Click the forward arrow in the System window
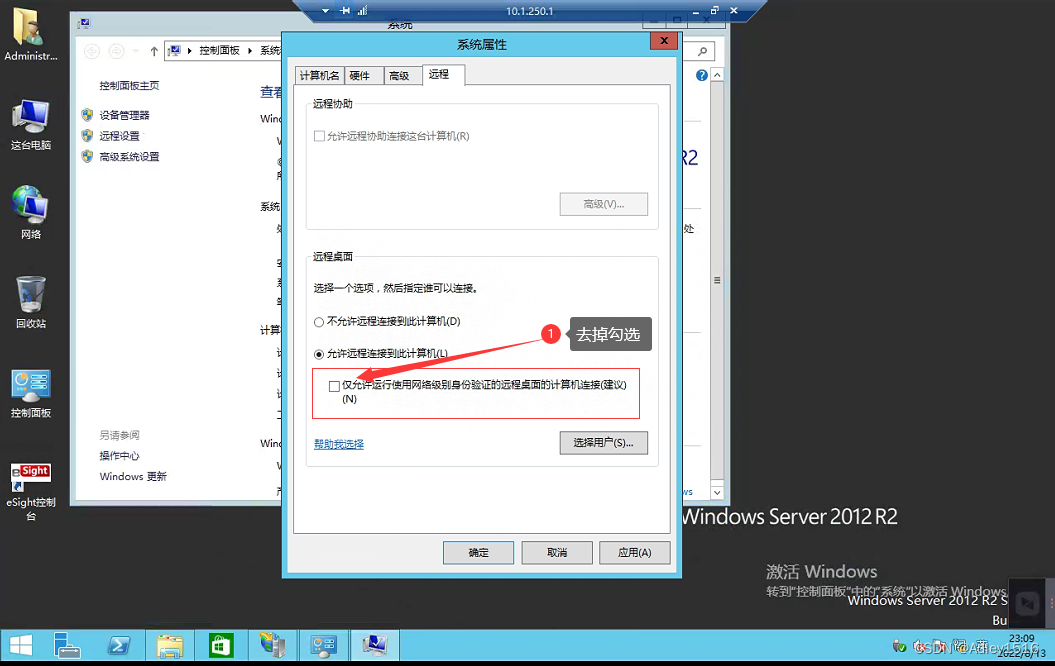 pyautogui.click(x=116, y=51)
